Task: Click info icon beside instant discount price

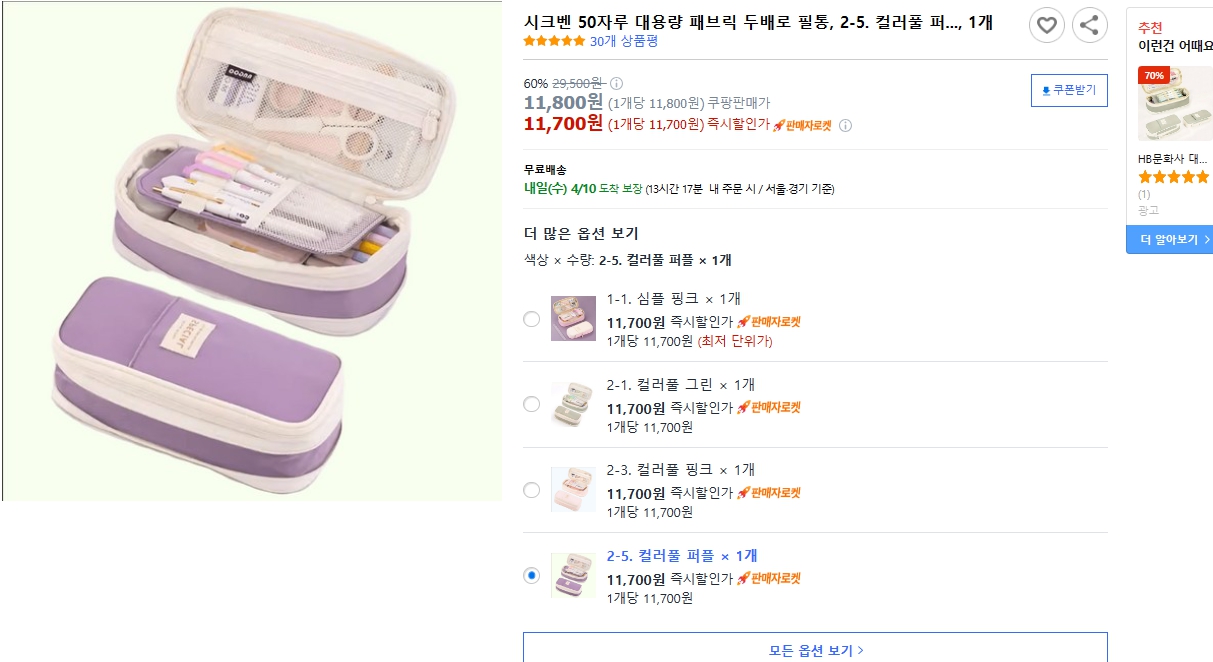Action: (x=845, y=125)
